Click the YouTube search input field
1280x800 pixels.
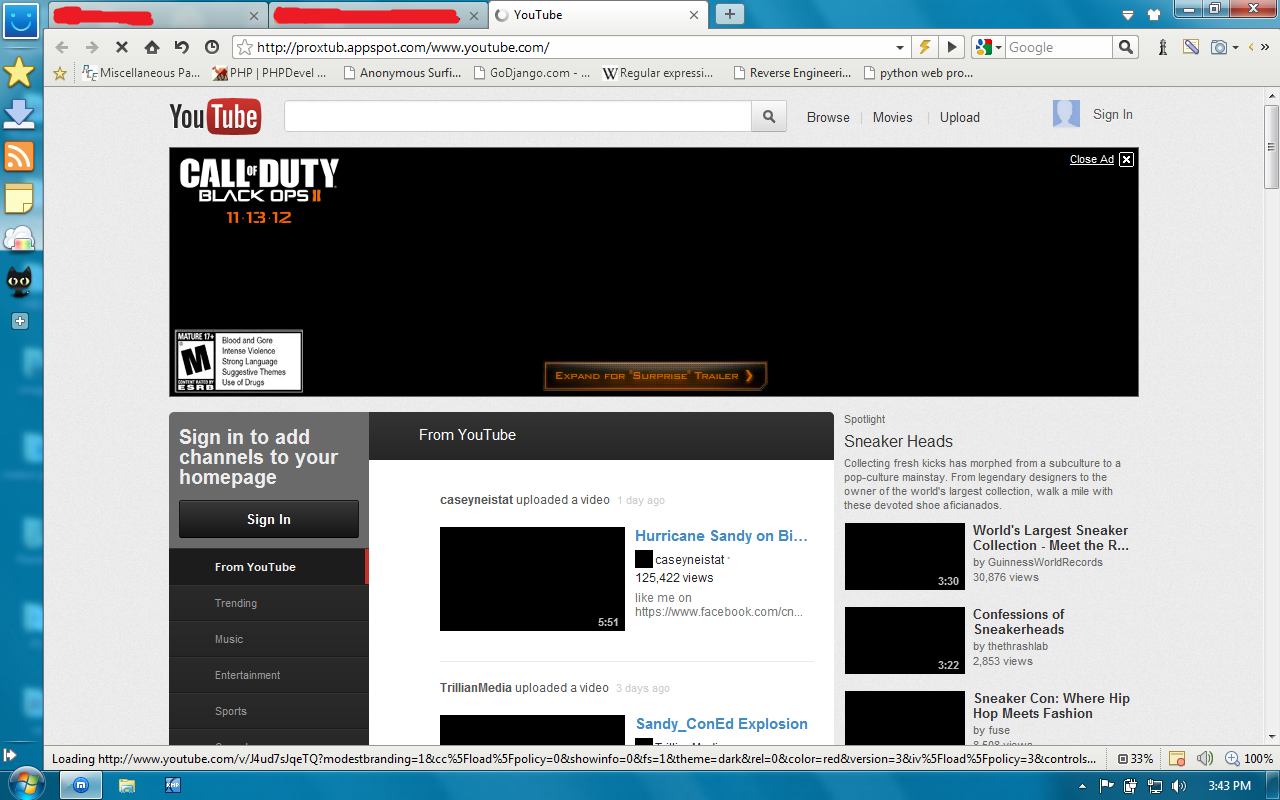click(518, 117)
